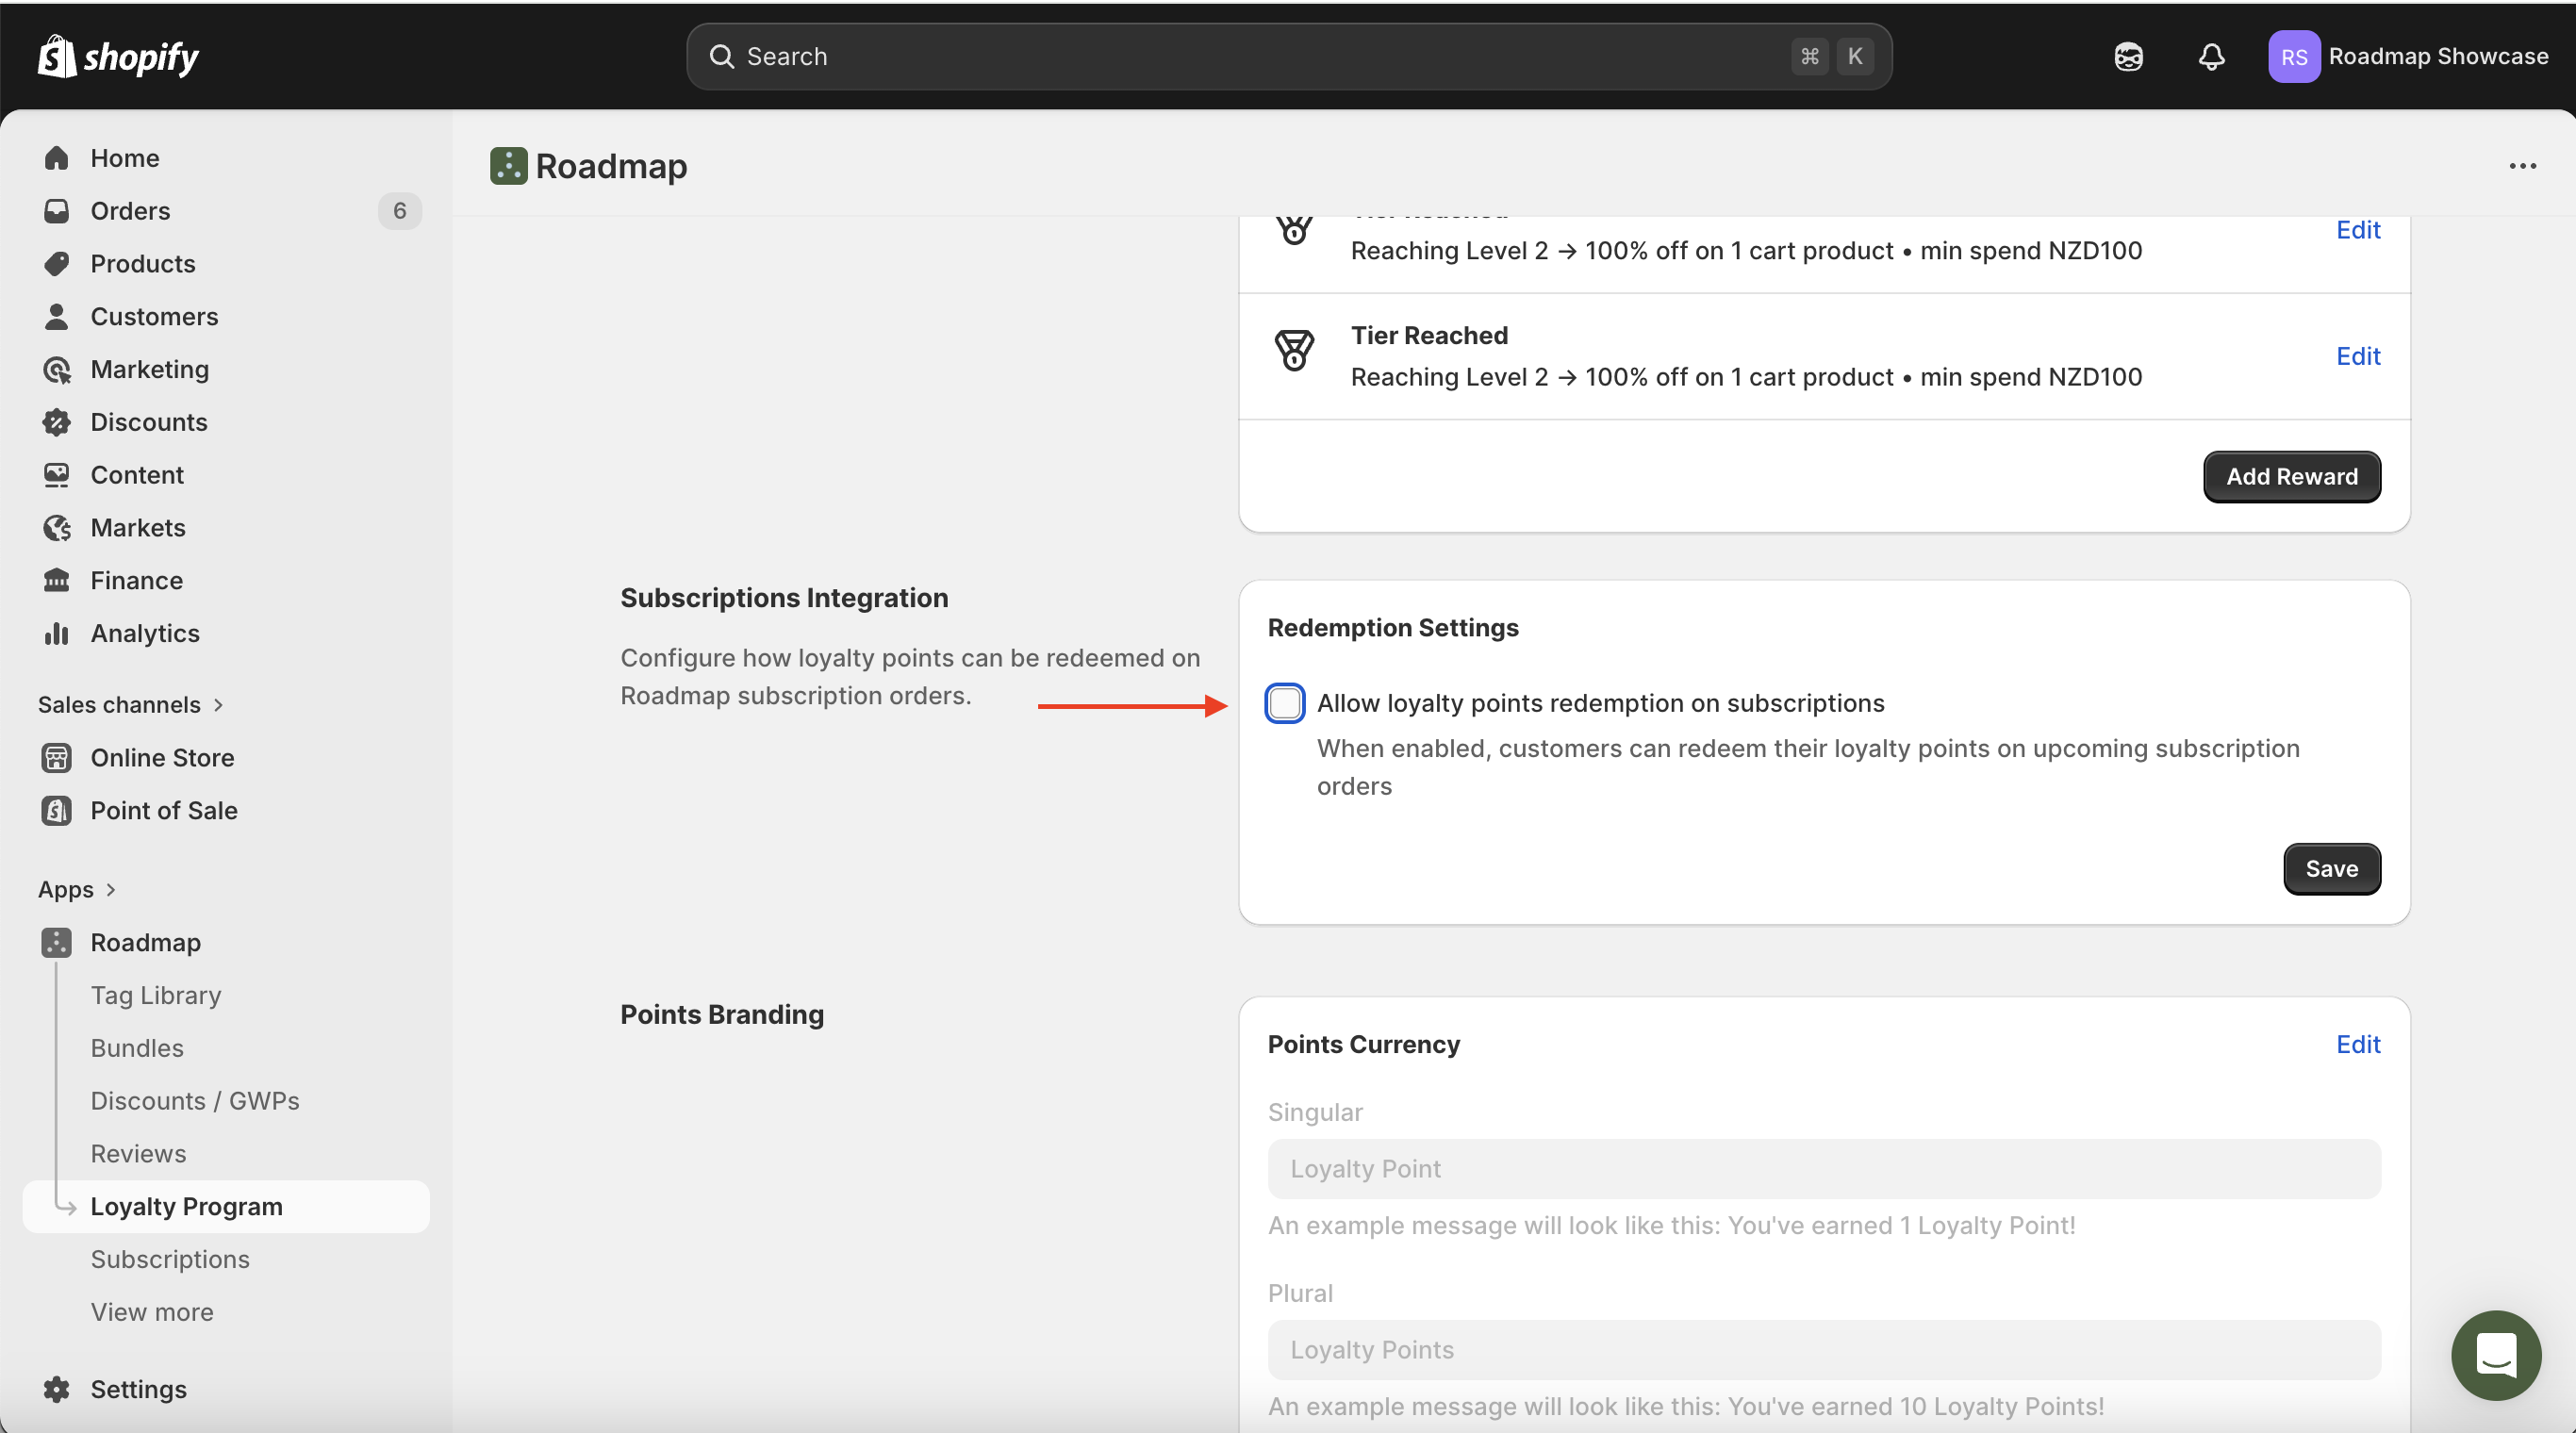Click the Shopify logo in the top bar
This screenshot has height=1433, width=2576.
[x=118, y=56]
